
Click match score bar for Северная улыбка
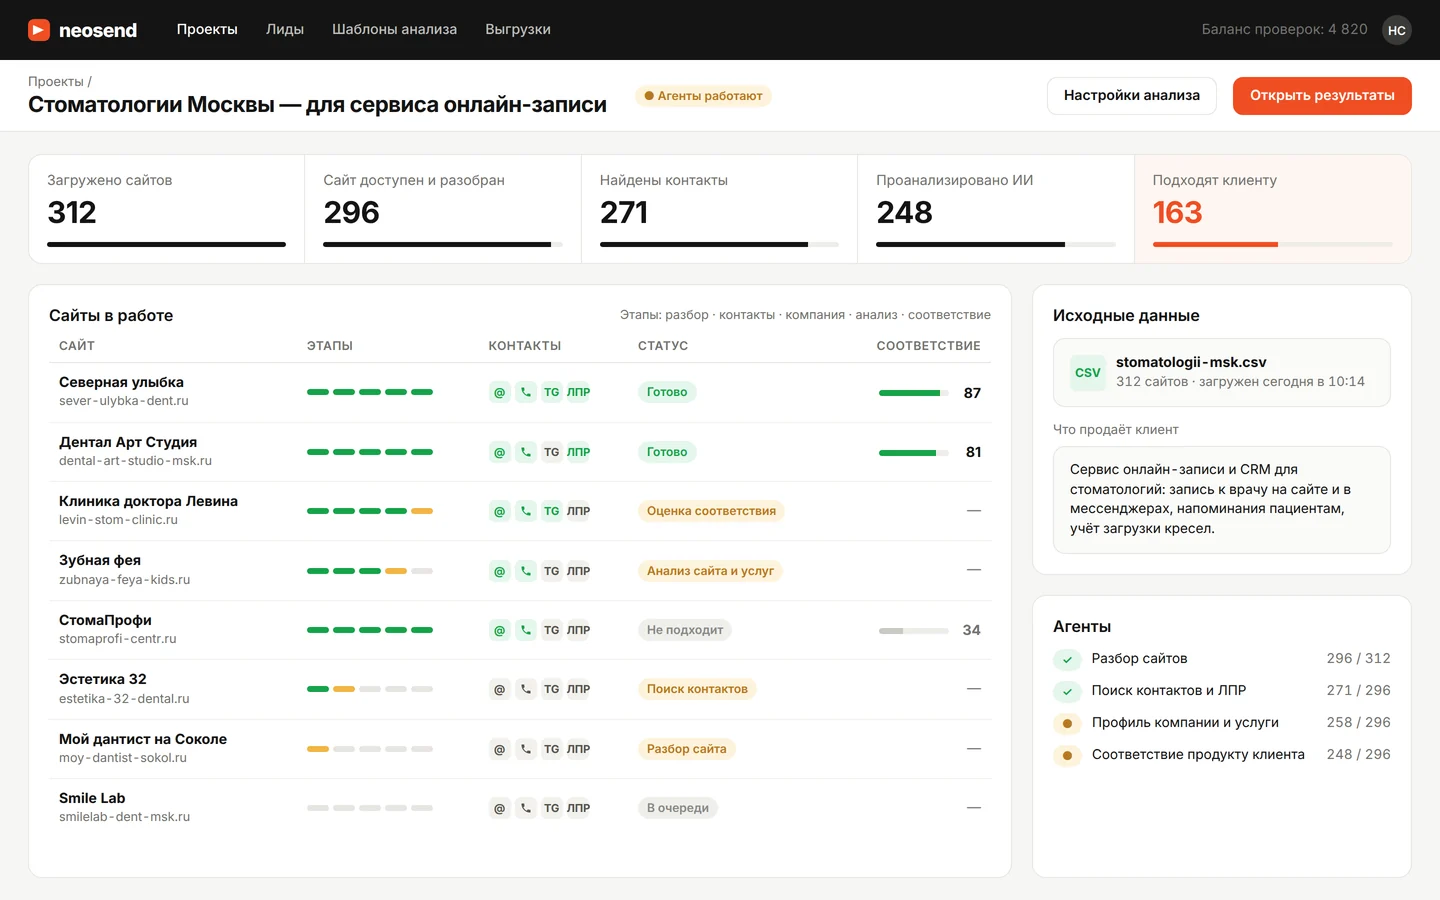pos(914,393)
